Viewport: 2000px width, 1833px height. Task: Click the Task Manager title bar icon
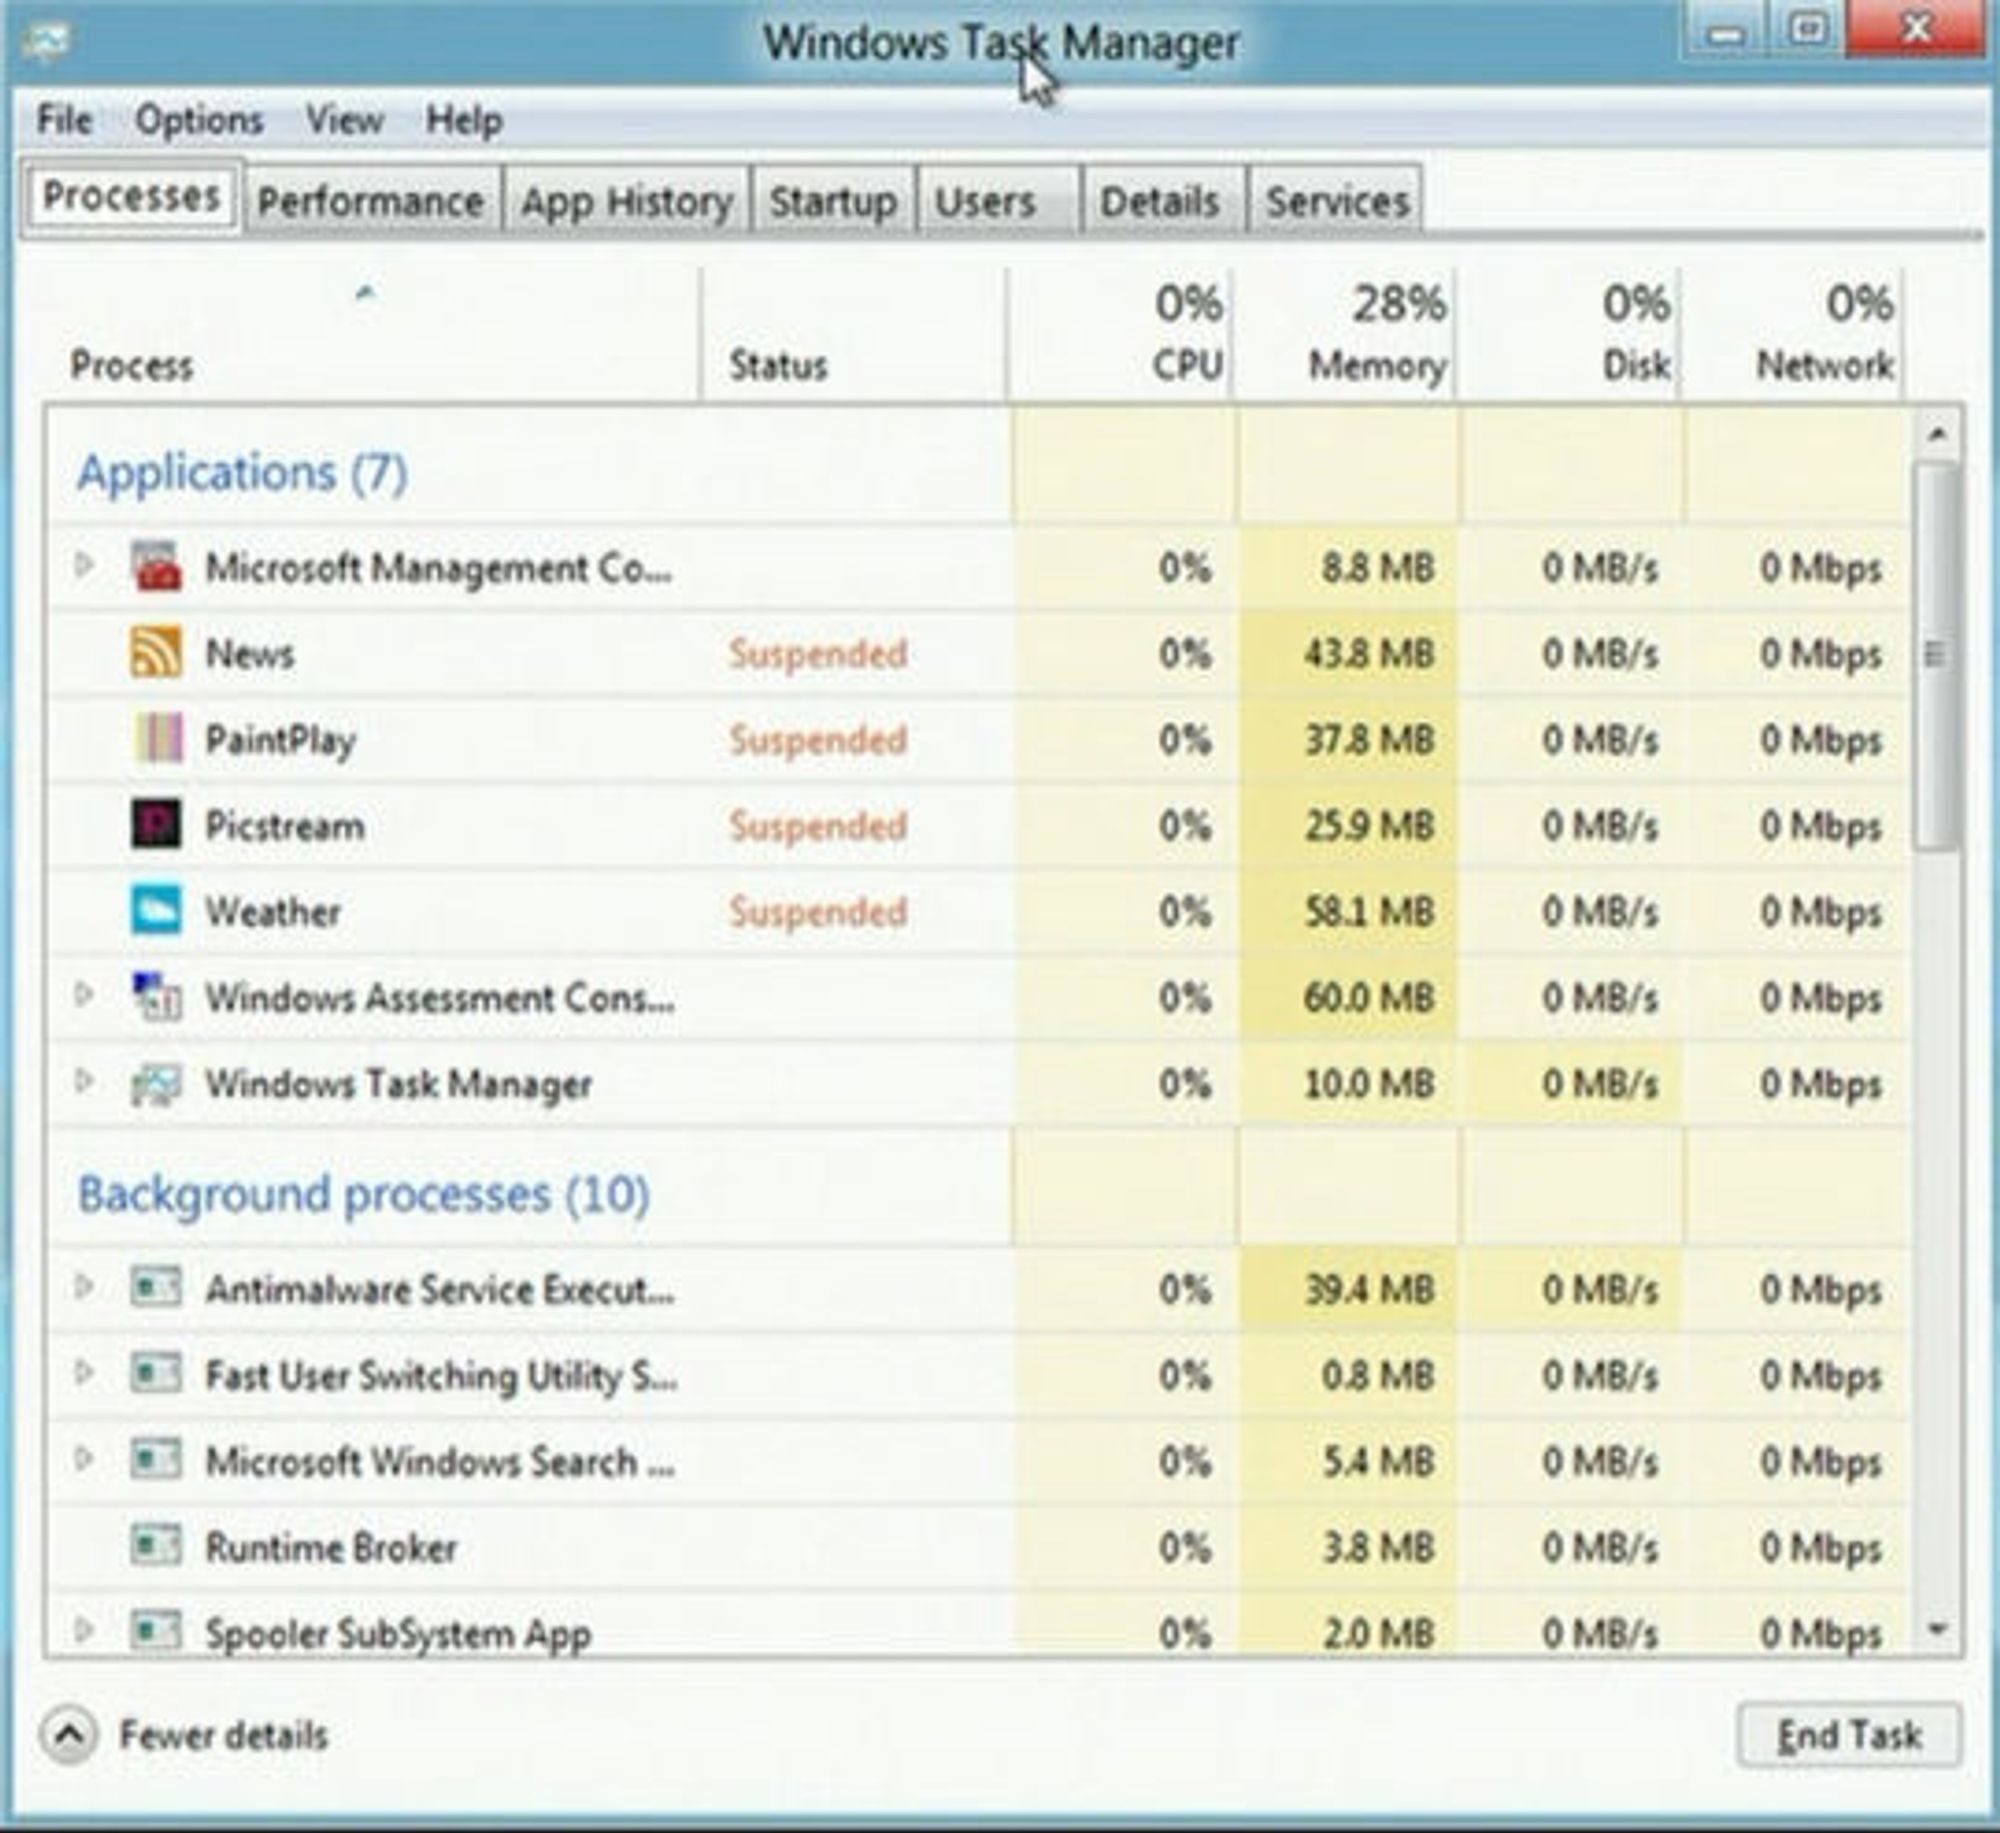tap(48, 42)
